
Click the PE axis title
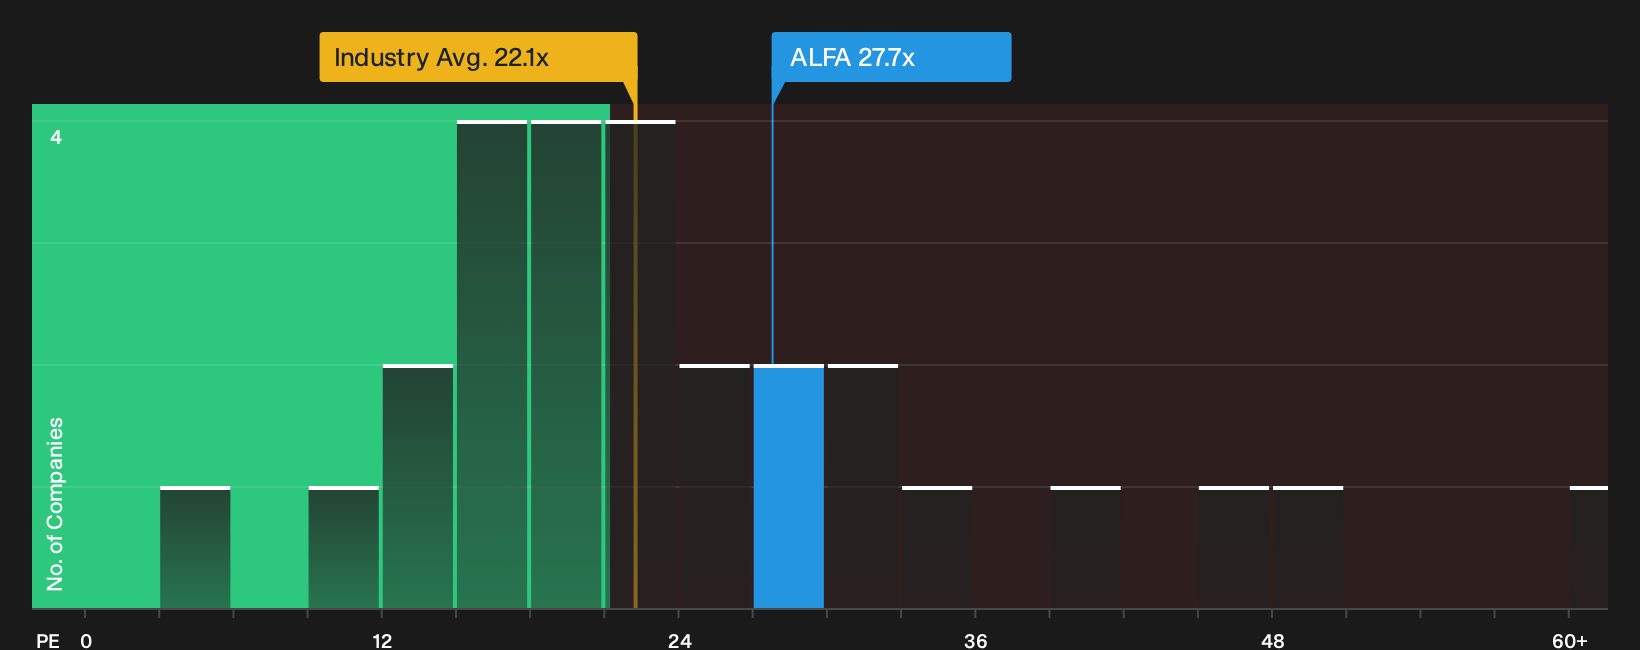point(48,640)
